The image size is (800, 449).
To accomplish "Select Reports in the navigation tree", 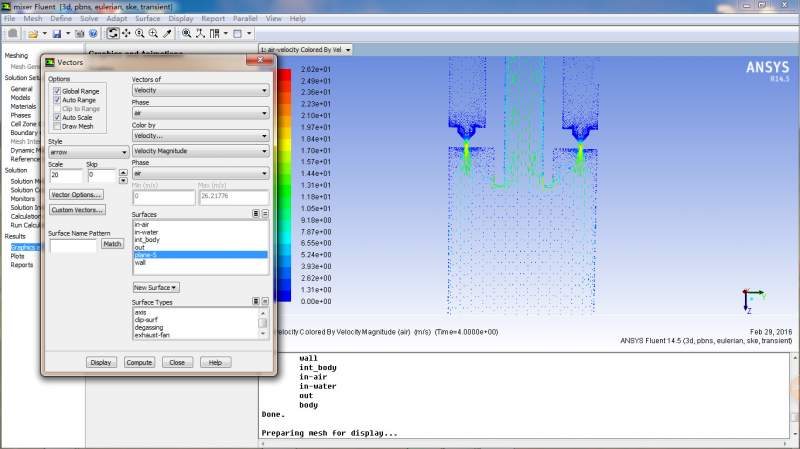I will click(21, 265).
